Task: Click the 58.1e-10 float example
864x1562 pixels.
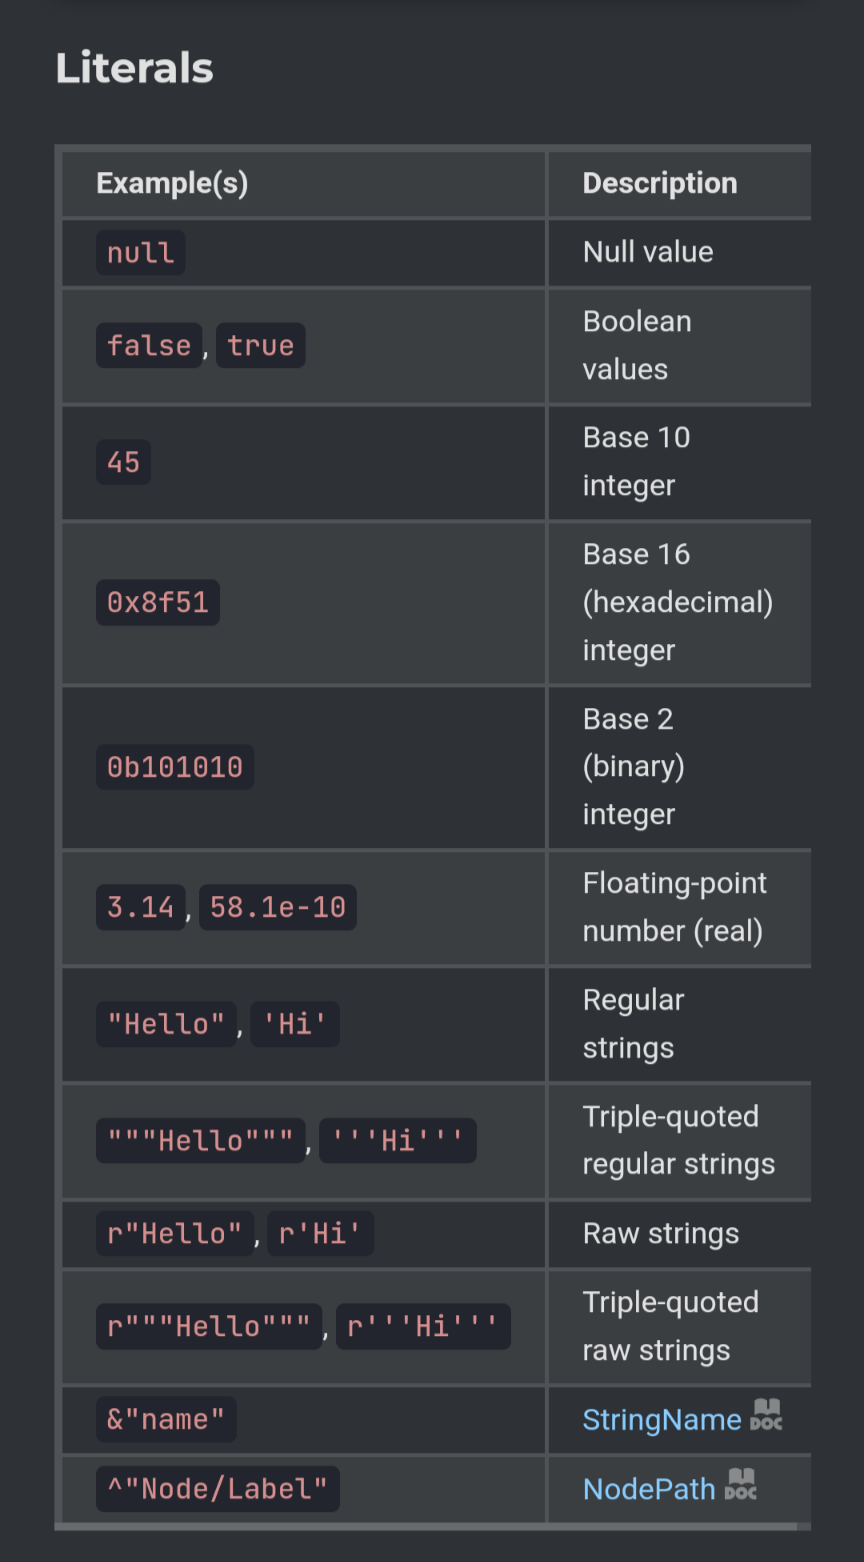Action: [278, 908]
